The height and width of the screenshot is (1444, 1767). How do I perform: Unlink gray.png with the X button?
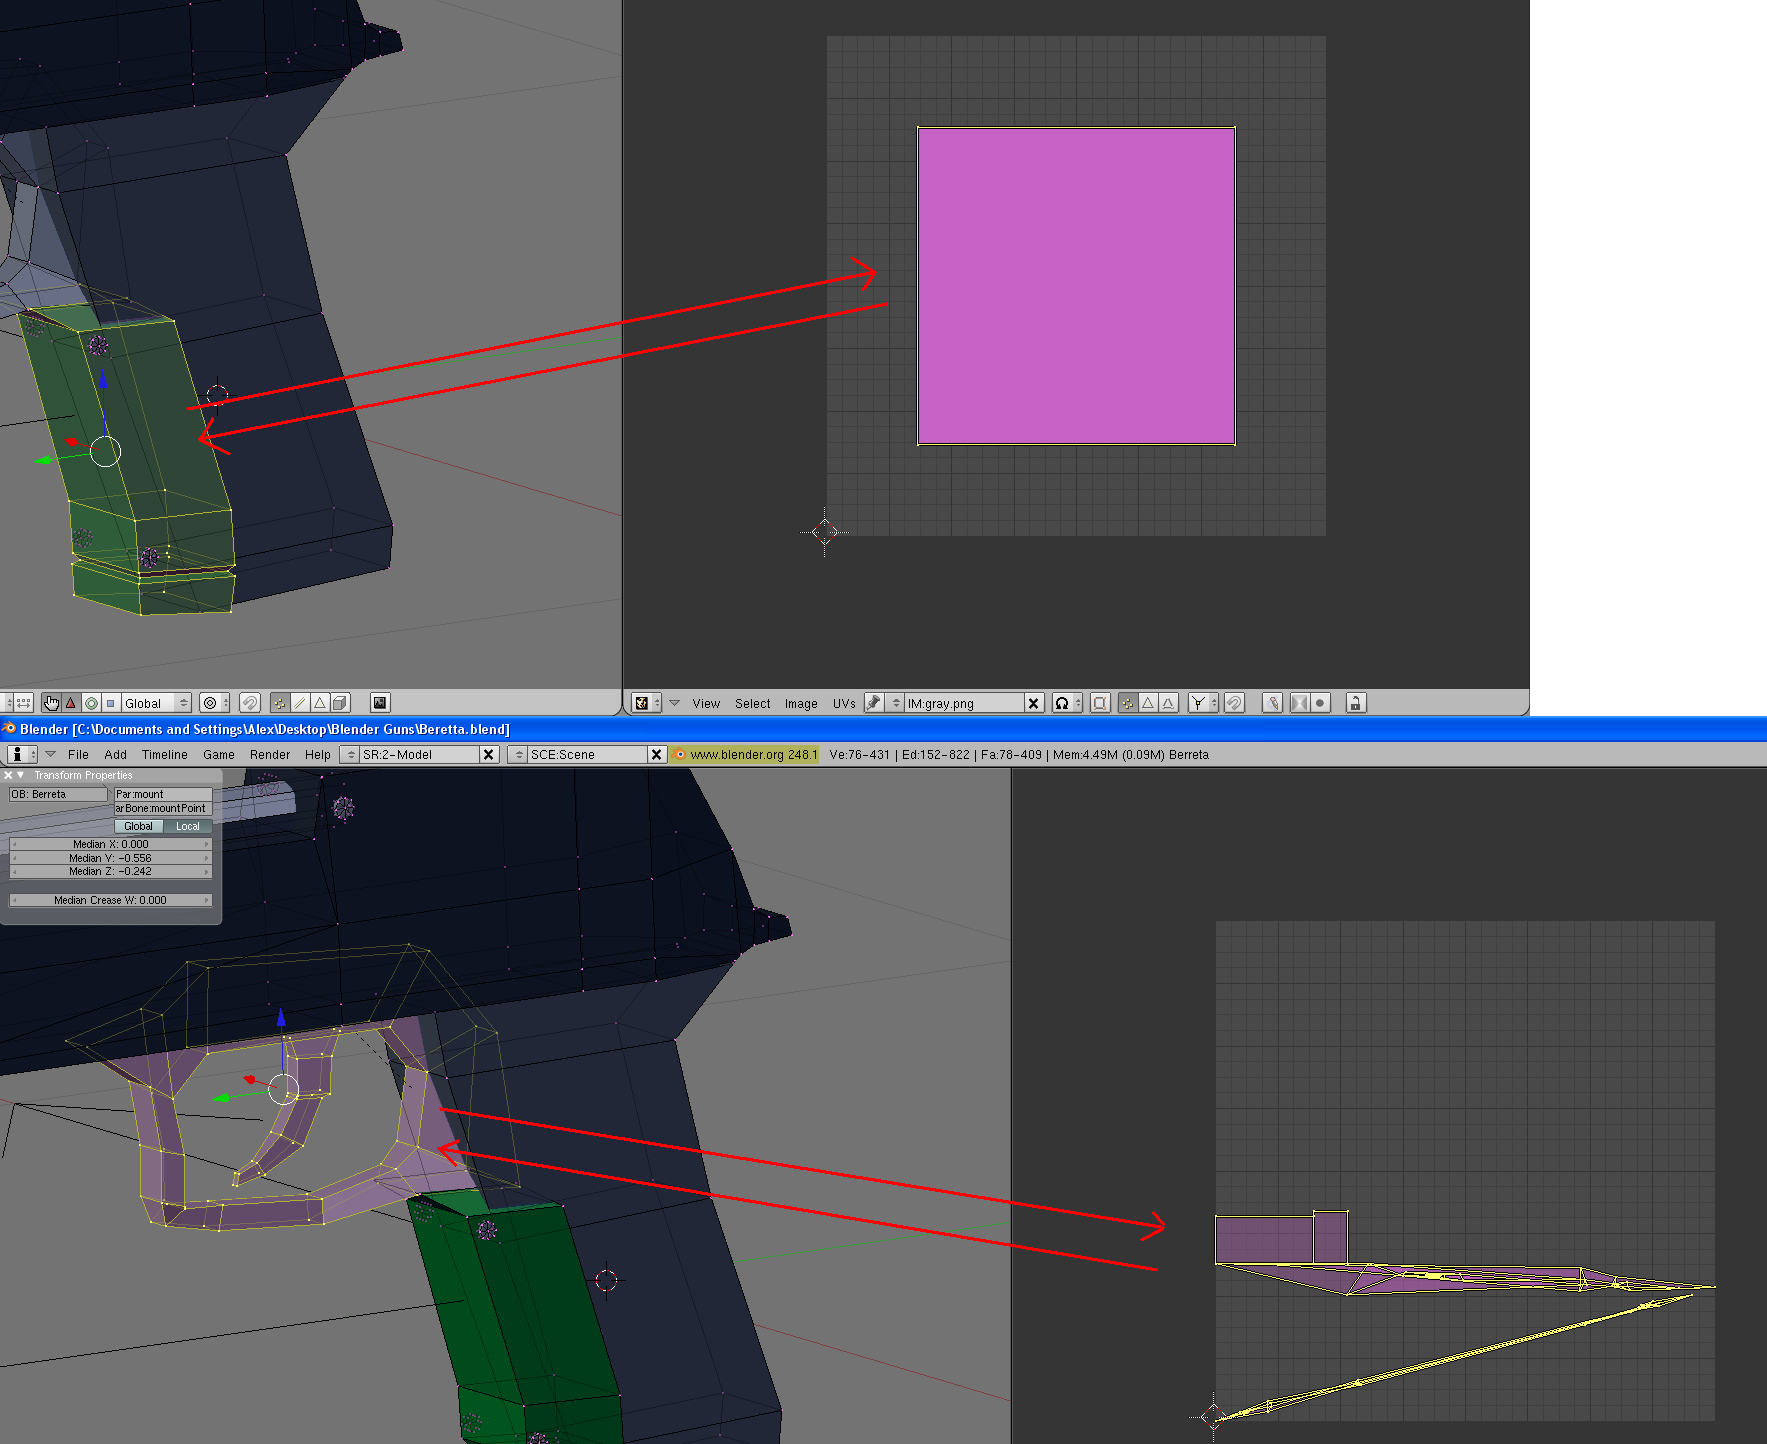pos(1034,702)
